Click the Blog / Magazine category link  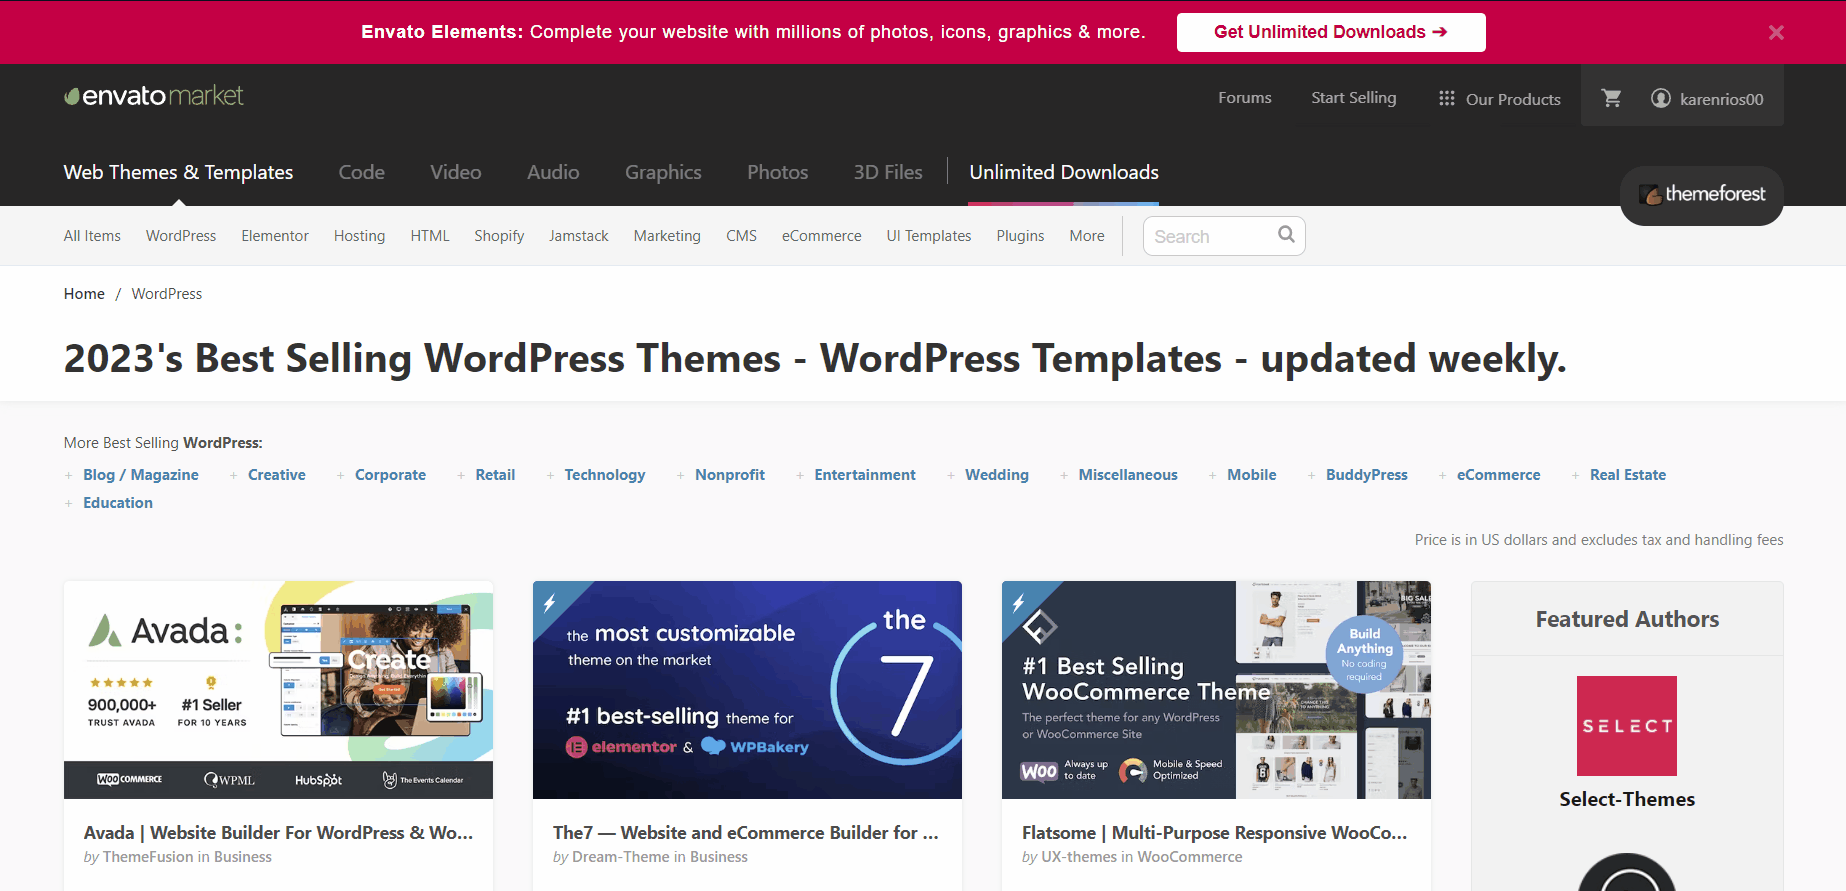(140, 475)
